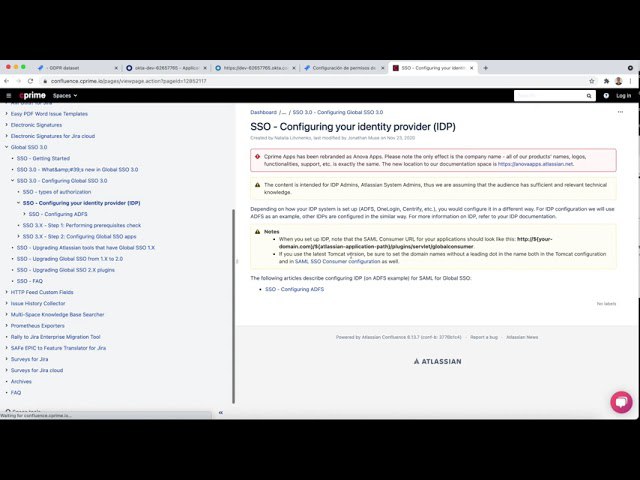Open Issue History Collector in sidebar
The image size is (640, 480).
(38, 303)
